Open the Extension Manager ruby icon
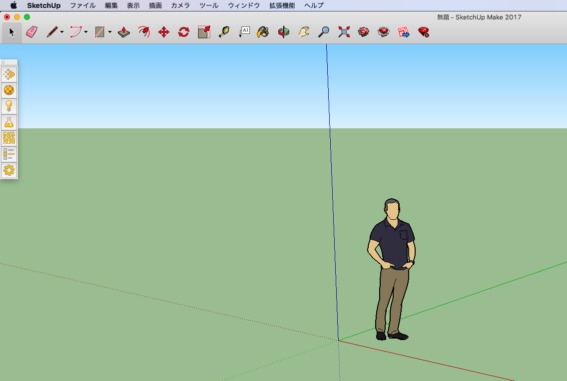The image size is (567, 381). (423, 32)
